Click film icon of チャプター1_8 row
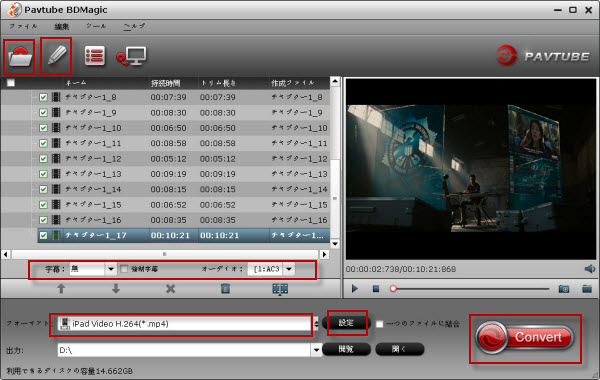Screen dimensions: 600x380 tap(56, 97)
